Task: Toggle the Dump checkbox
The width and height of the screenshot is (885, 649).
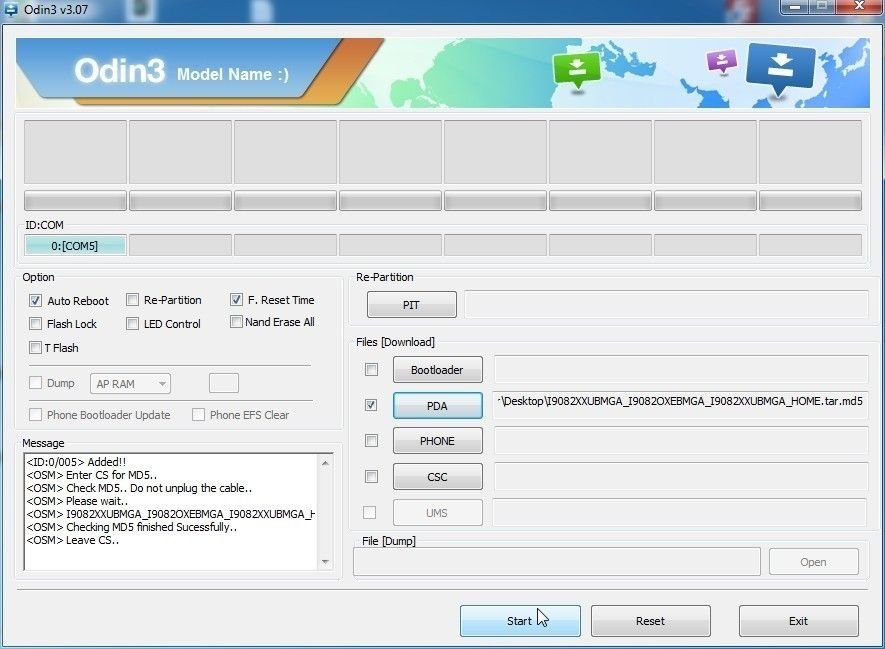Action: pos(35,383)
